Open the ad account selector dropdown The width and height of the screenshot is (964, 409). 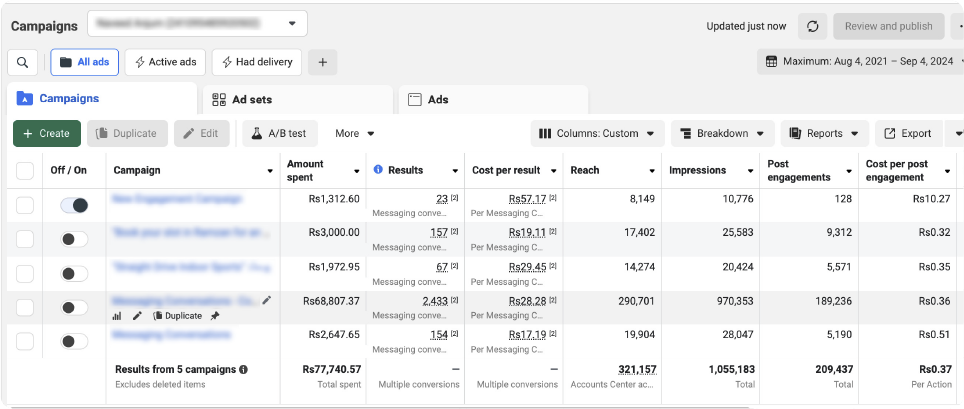click(x=197, y=23)
